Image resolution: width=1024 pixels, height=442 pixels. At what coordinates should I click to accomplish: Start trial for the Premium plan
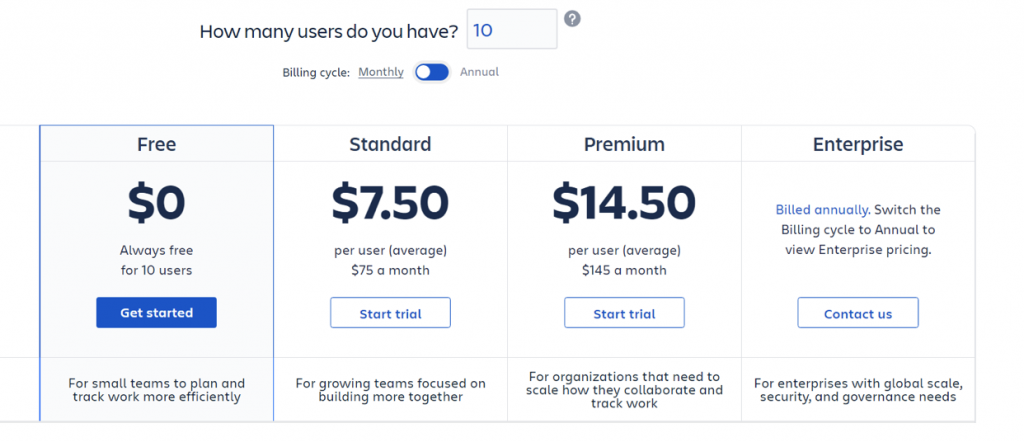(624, 313)
